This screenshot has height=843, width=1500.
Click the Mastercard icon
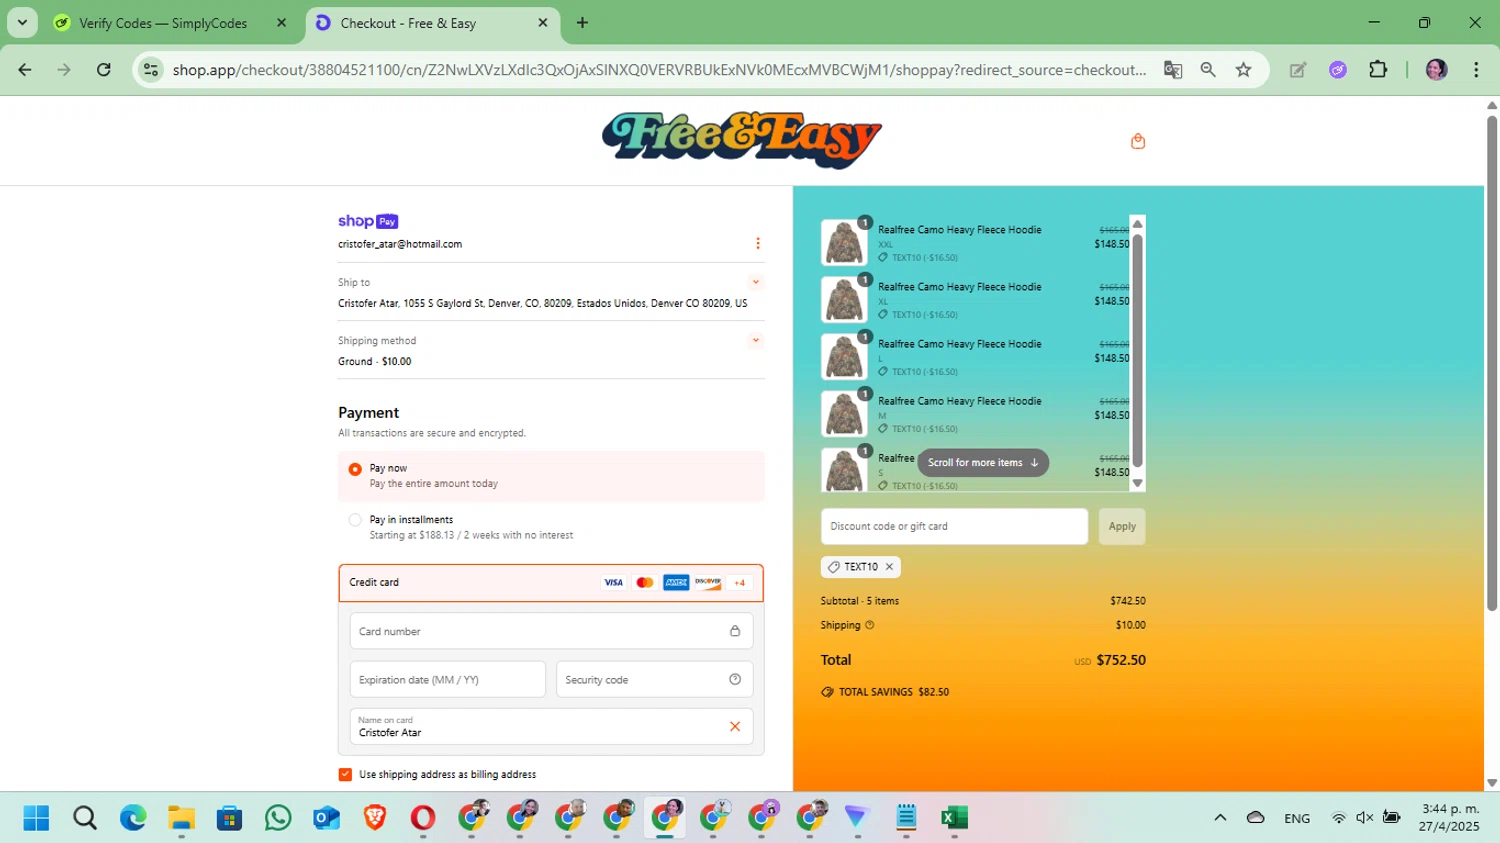[x=645, y=582]
